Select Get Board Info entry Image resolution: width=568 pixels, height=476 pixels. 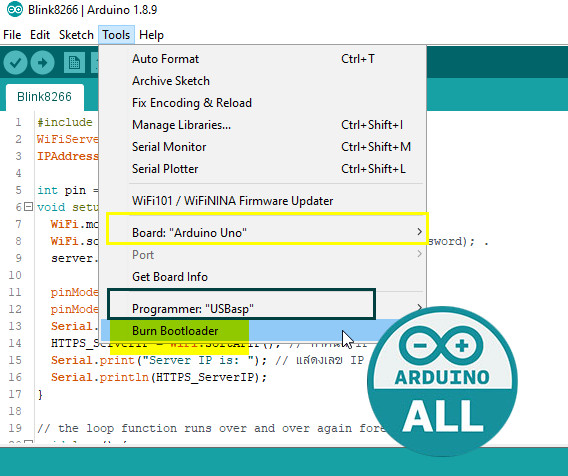click(262, 277)
